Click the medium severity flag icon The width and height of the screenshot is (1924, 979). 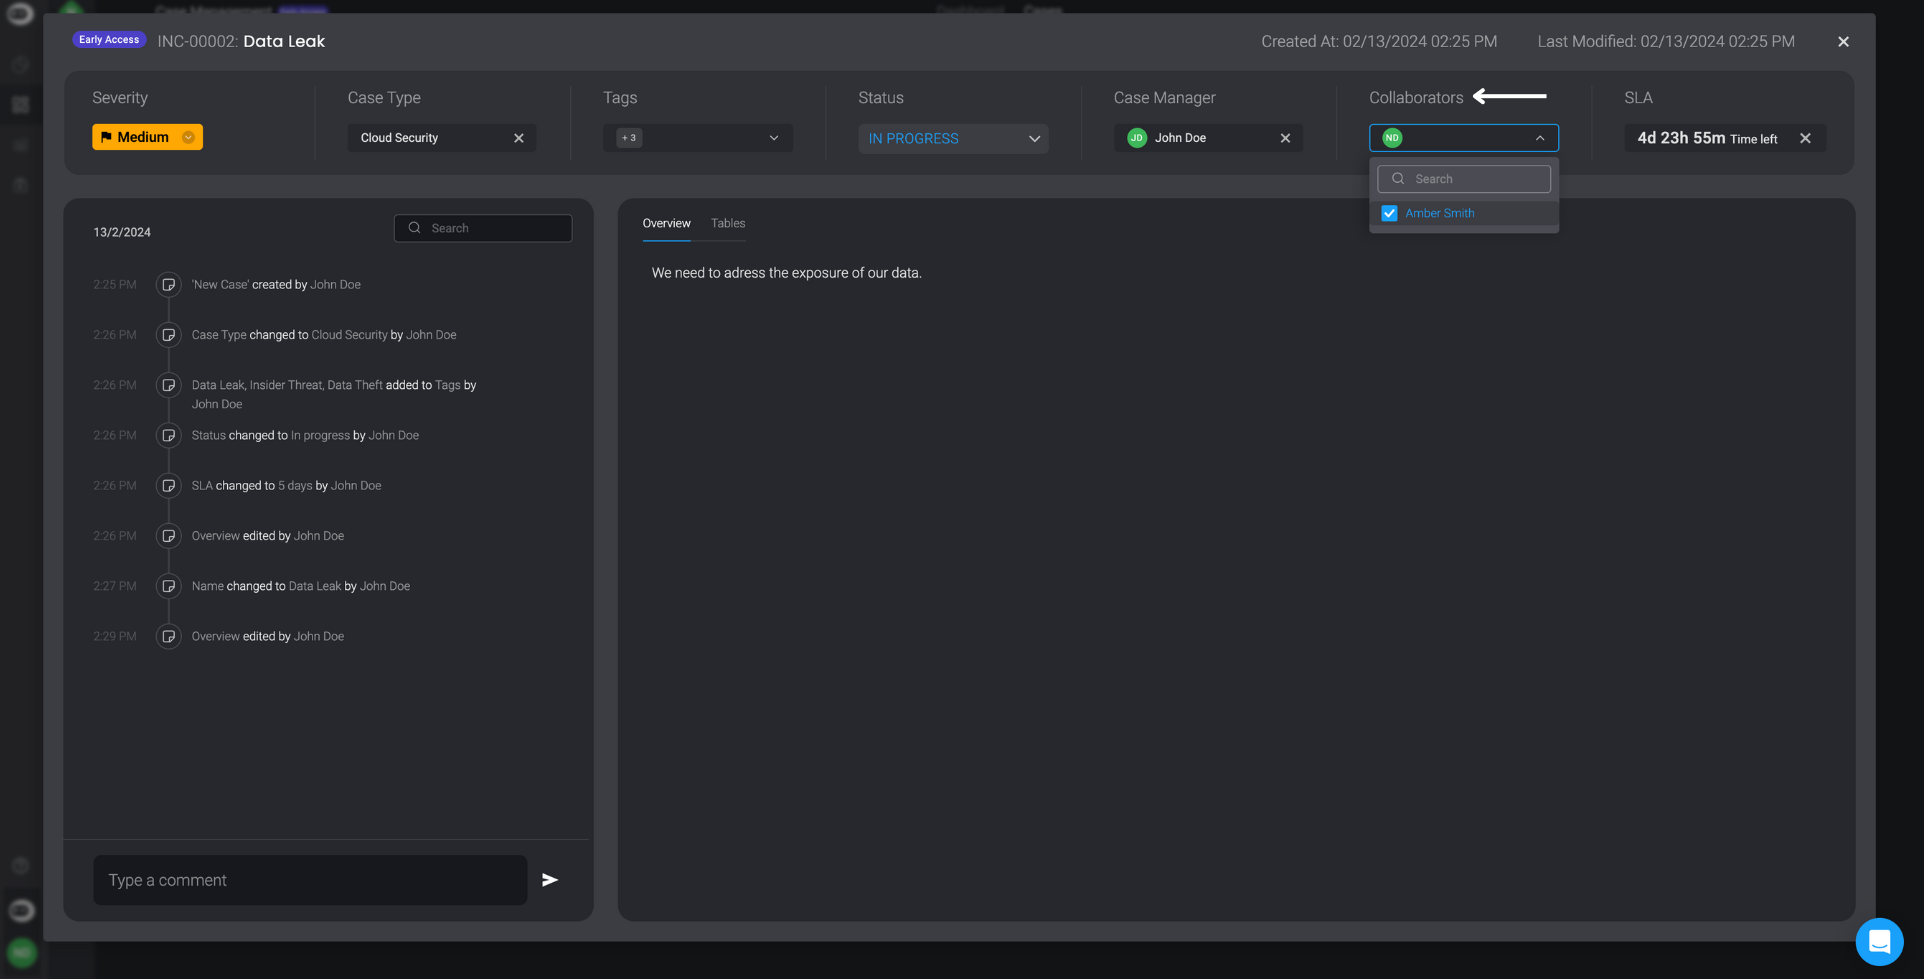tap(106, 137)
